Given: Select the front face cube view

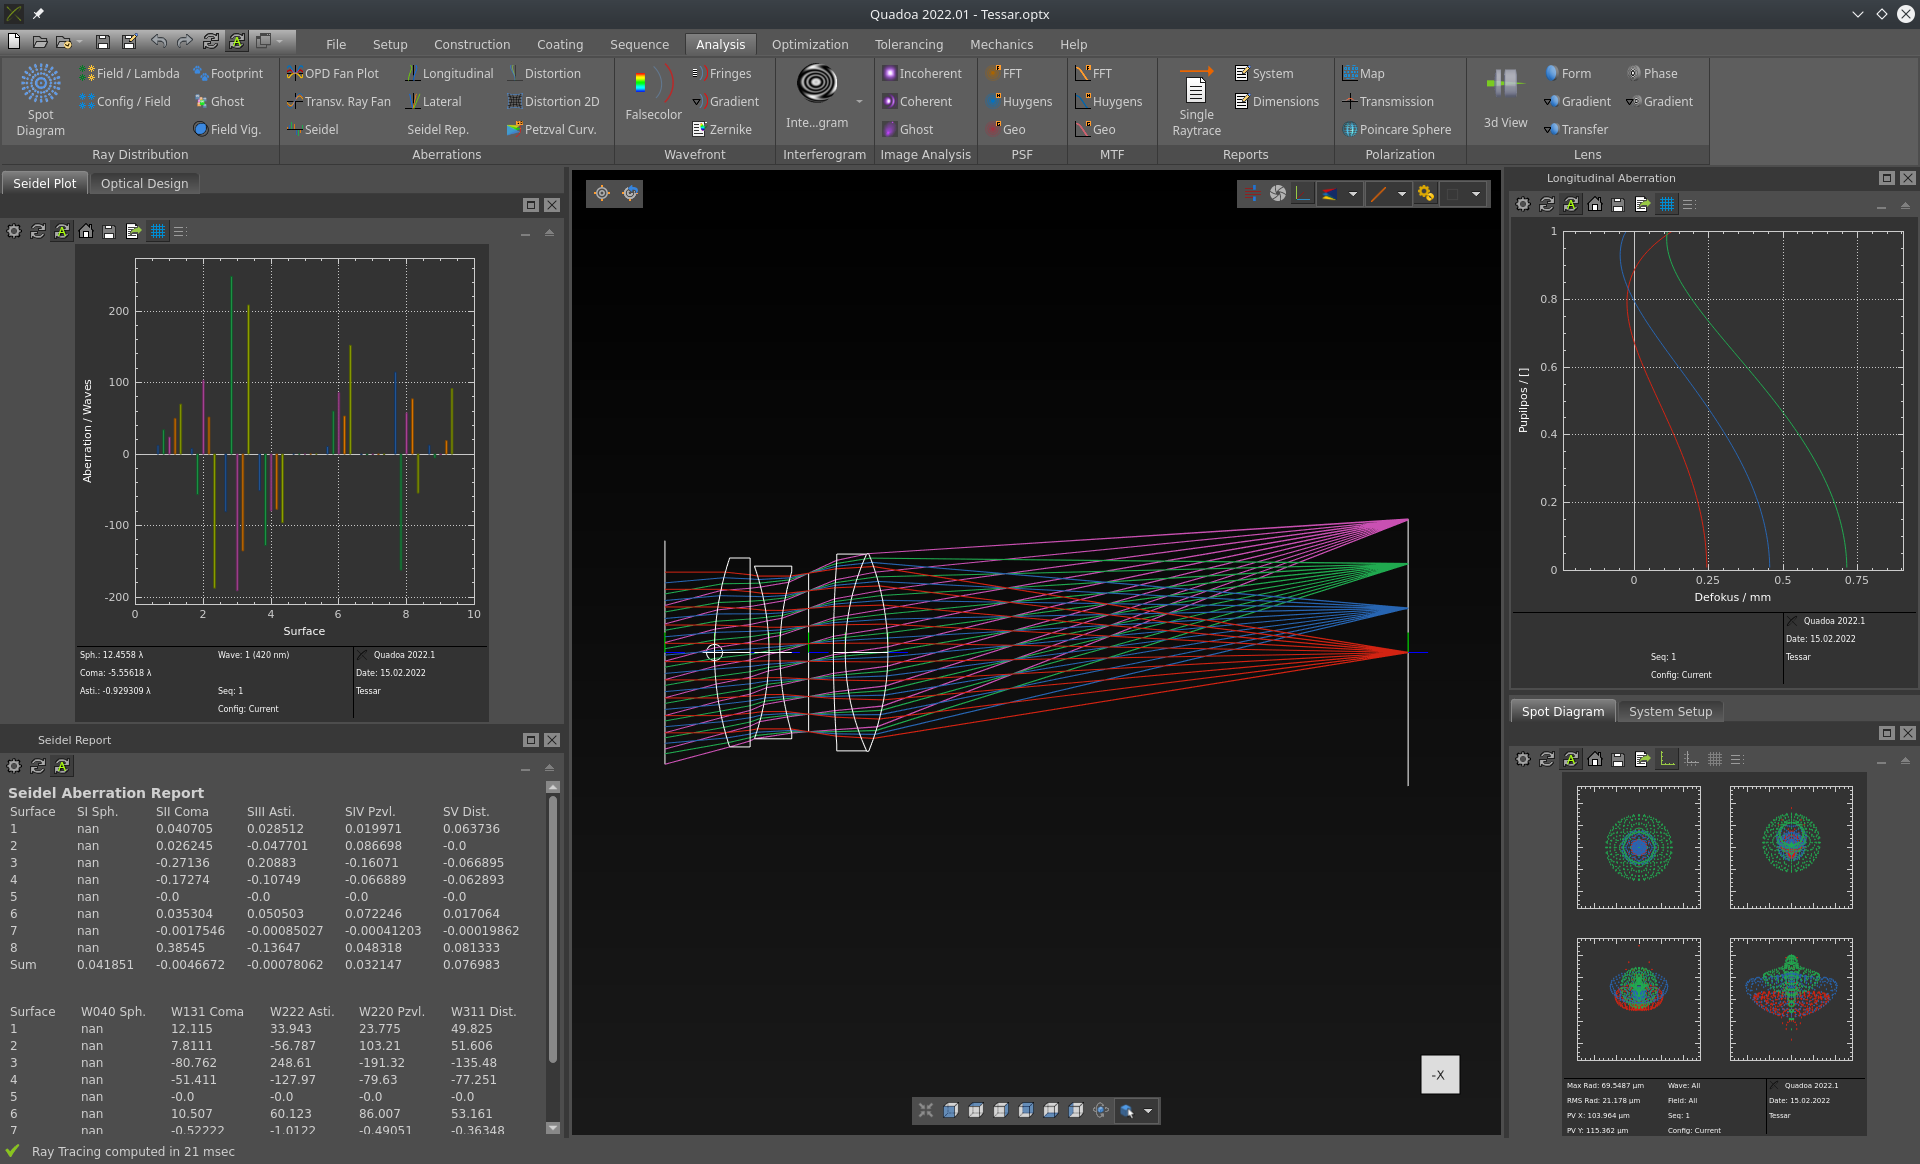Looking at the screenshot, I should click(951, 1110).
